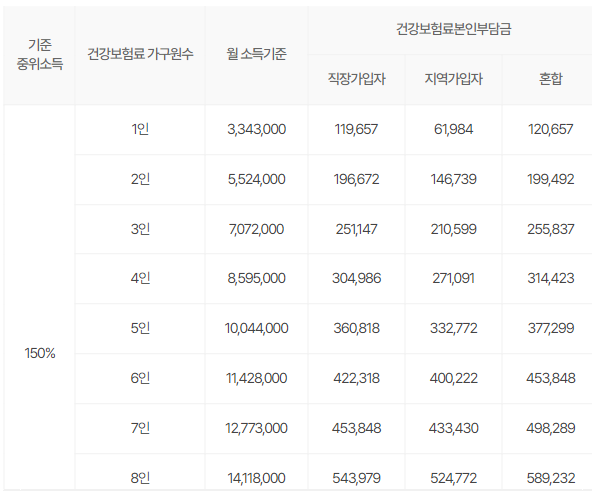Click the value 589,232
Image resolution: width=592 pixels, height=491 pixels.
551,479
